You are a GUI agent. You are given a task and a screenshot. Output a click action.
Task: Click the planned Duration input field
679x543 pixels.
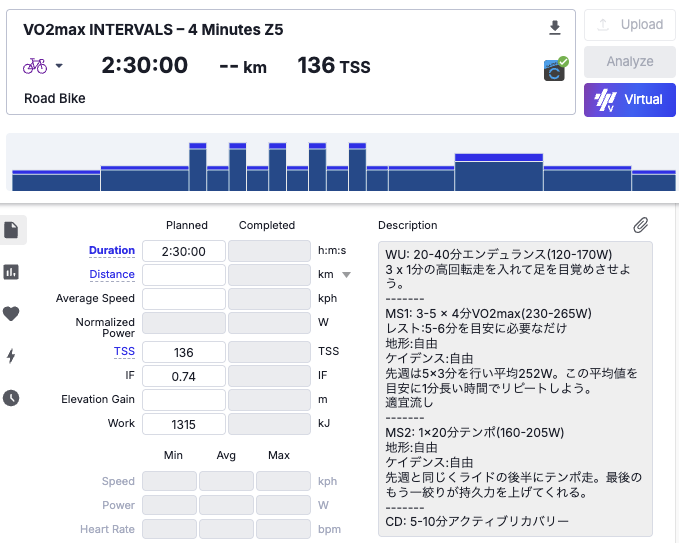point(184,251)
